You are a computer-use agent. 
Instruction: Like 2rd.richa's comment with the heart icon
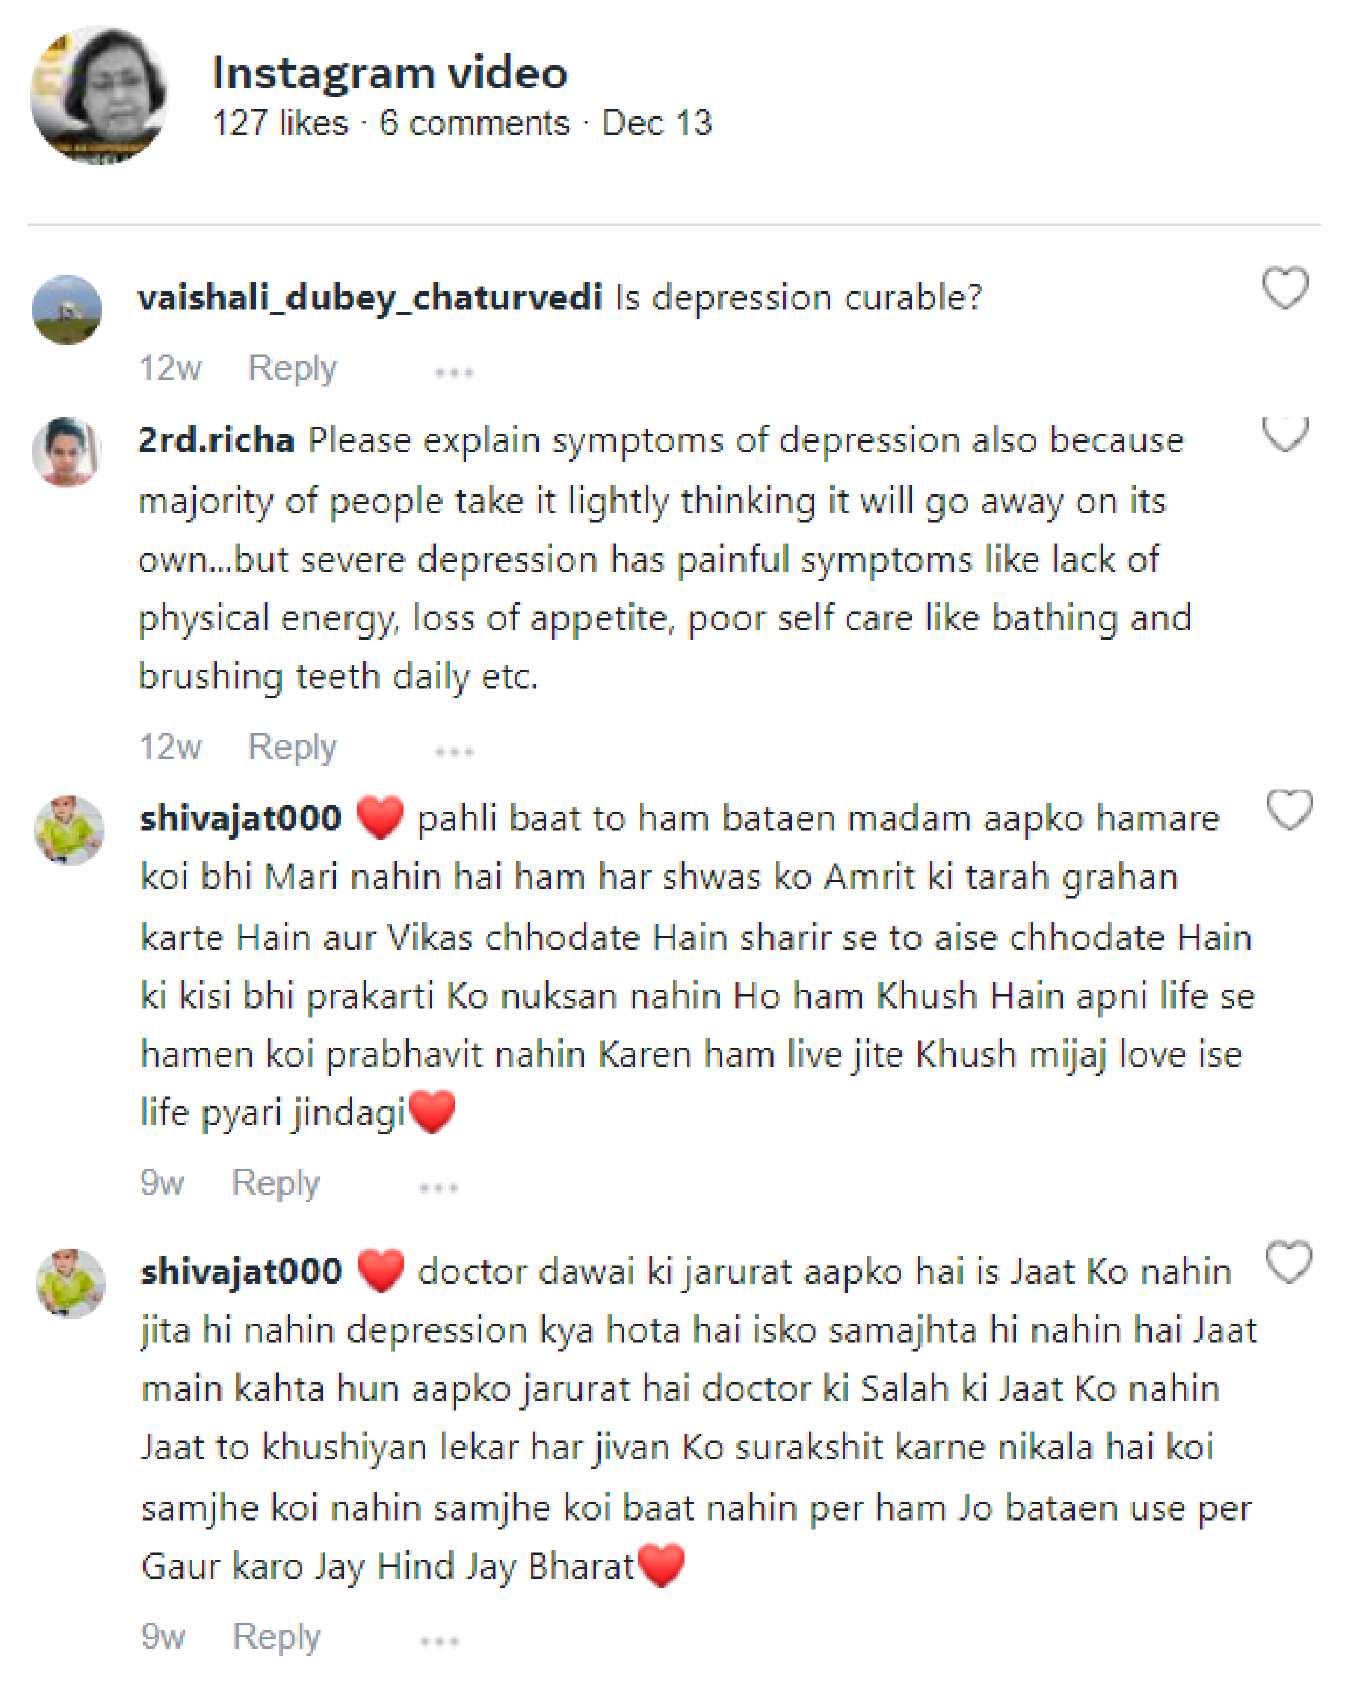(x=1285, y=434)
